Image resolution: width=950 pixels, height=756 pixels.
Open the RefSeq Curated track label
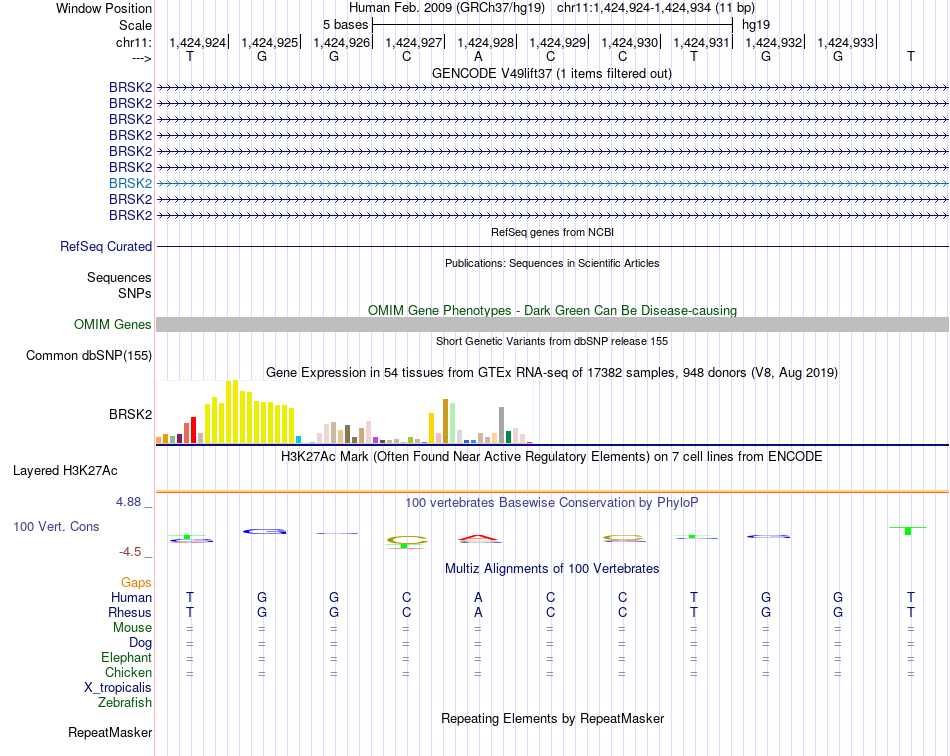(x=106, y=247)
